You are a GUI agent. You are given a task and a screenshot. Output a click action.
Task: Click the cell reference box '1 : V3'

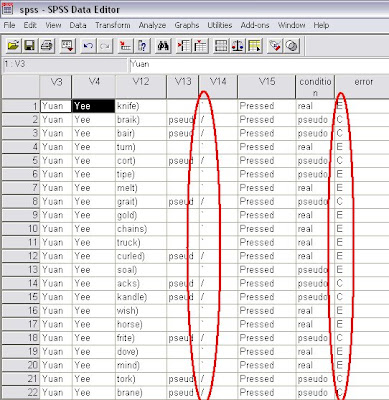[x=65, y=65]
